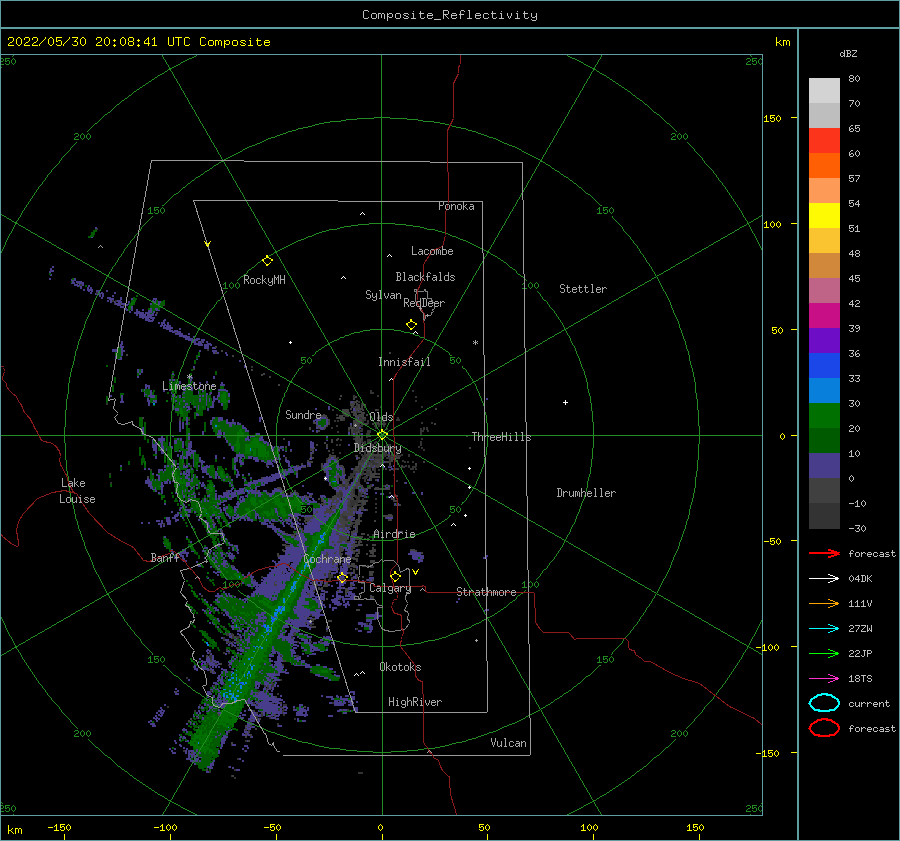The height and width of the screenshot is (841, 900).
Task: Click the Blackfalds town label
Action: pyautogui.click(x=425, y=277)
